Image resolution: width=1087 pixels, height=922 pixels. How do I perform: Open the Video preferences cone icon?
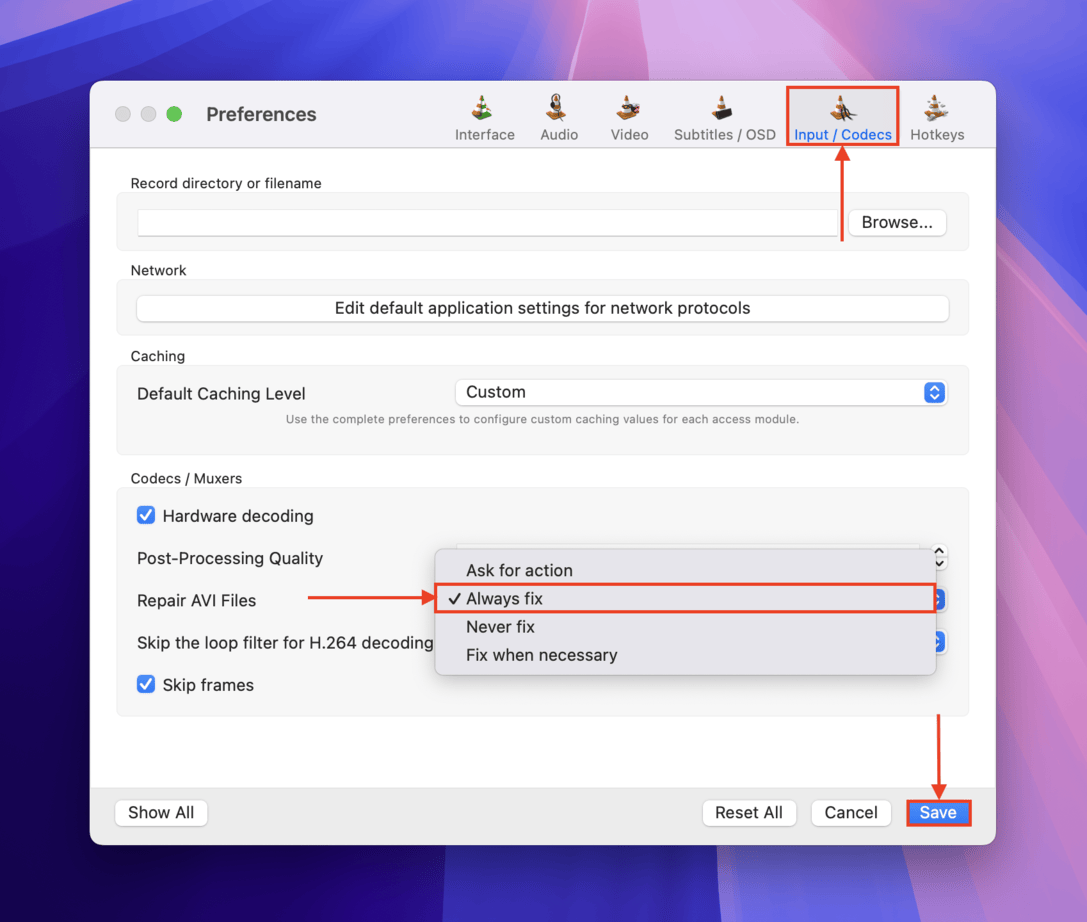[629, 108]
